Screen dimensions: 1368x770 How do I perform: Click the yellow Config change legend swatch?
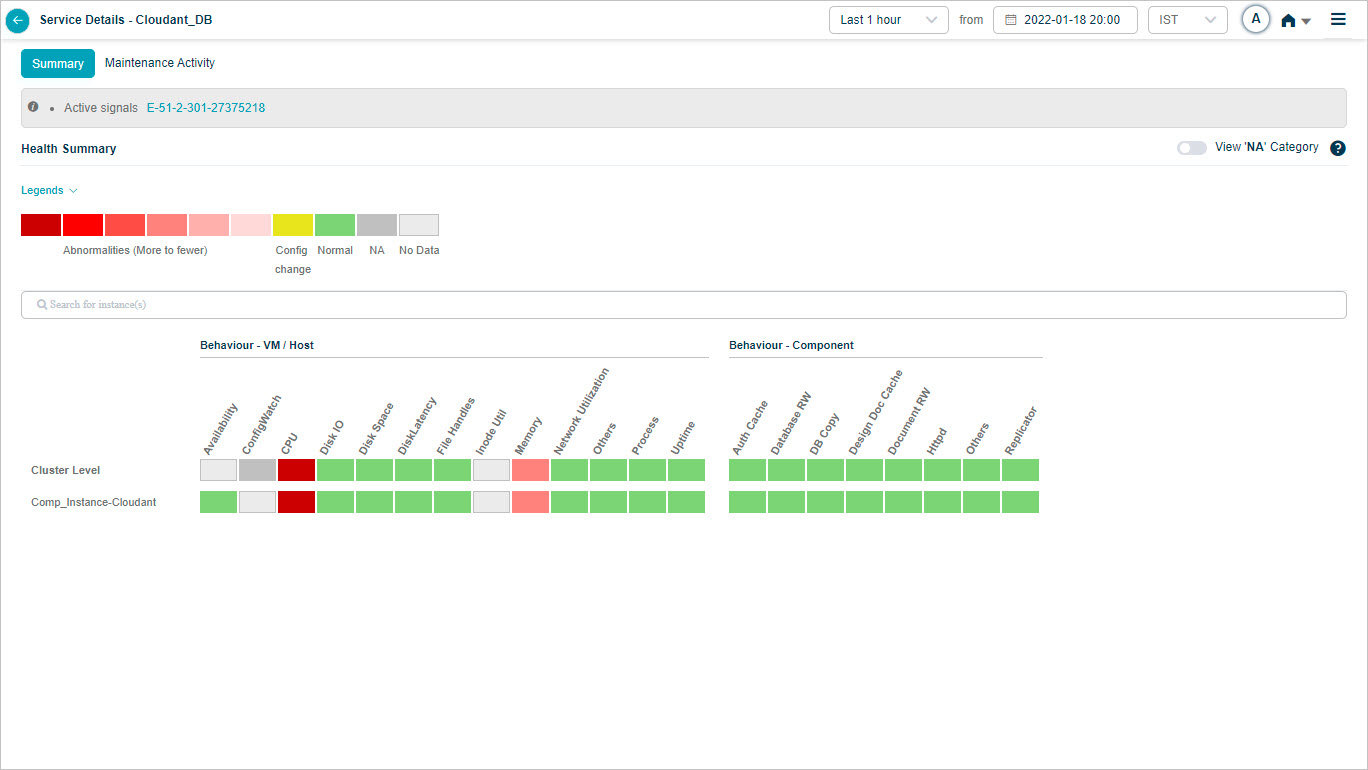point(293,225)
